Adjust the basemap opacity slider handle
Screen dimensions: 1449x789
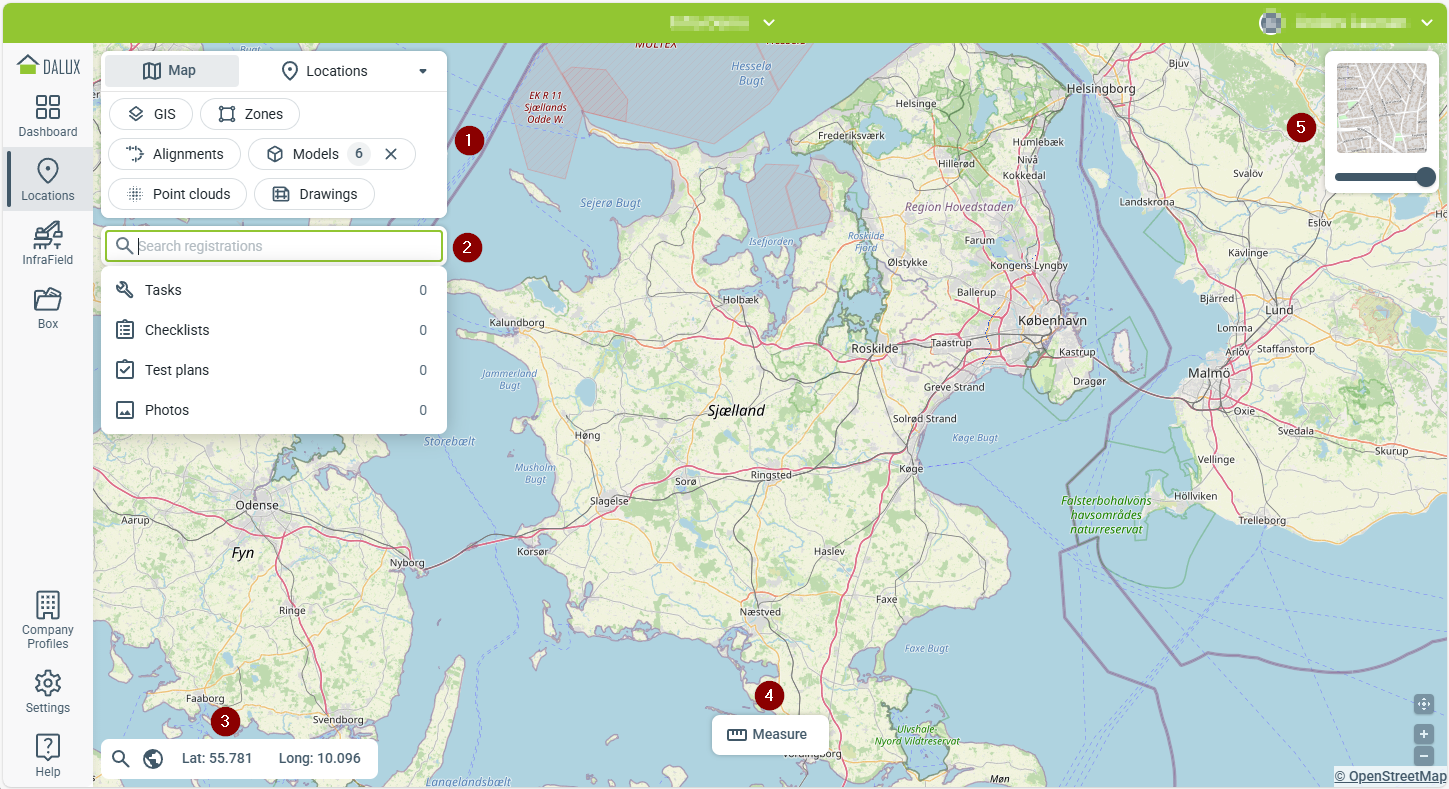1426,177
